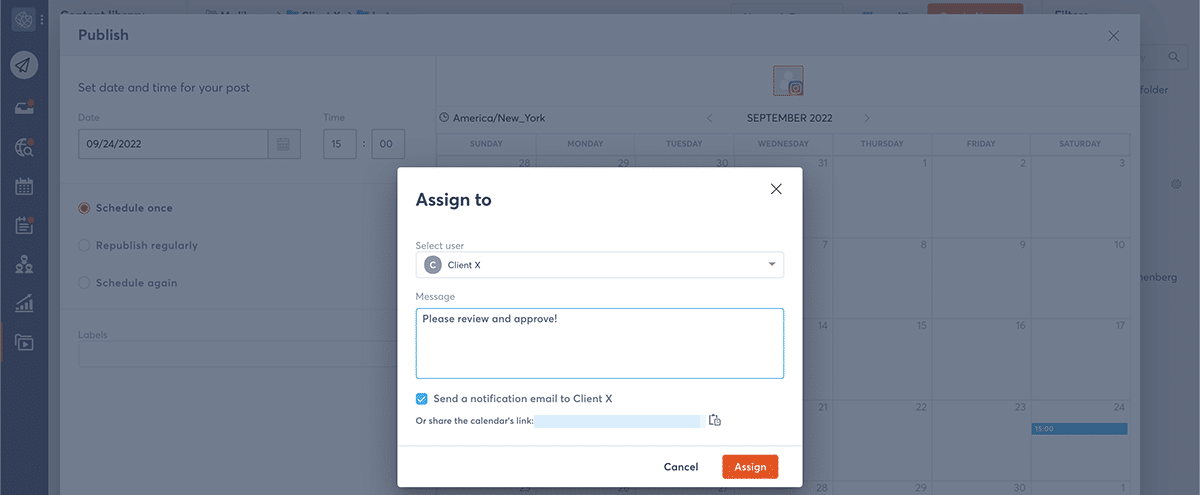Select the Schedule once radio button
The height and width of the screenshot is (495, 1200).
point(85,208)
